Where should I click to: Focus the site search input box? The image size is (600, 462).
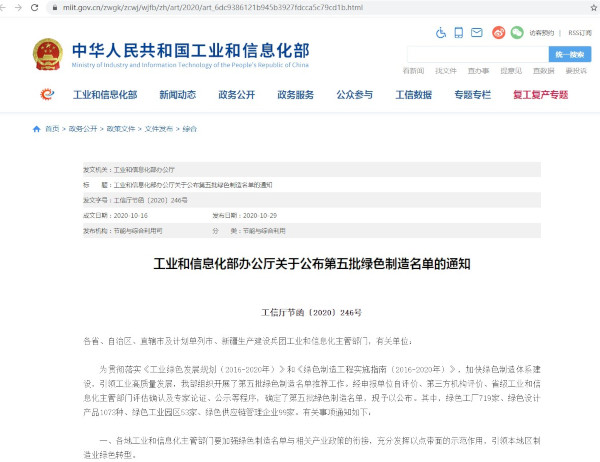pos(478,54)
